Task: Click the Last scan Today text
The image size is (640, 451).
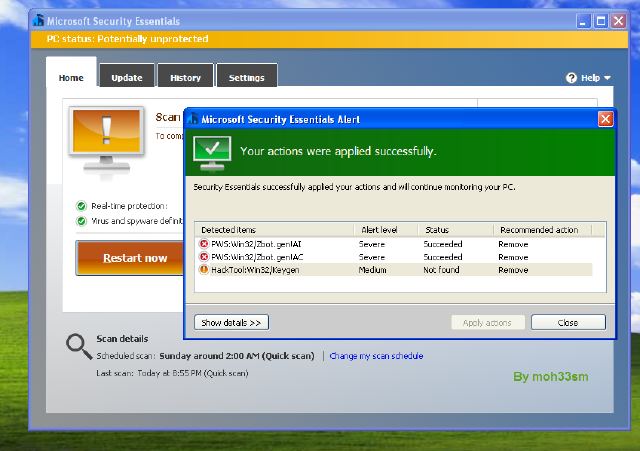Action: [x=172, y=373]
